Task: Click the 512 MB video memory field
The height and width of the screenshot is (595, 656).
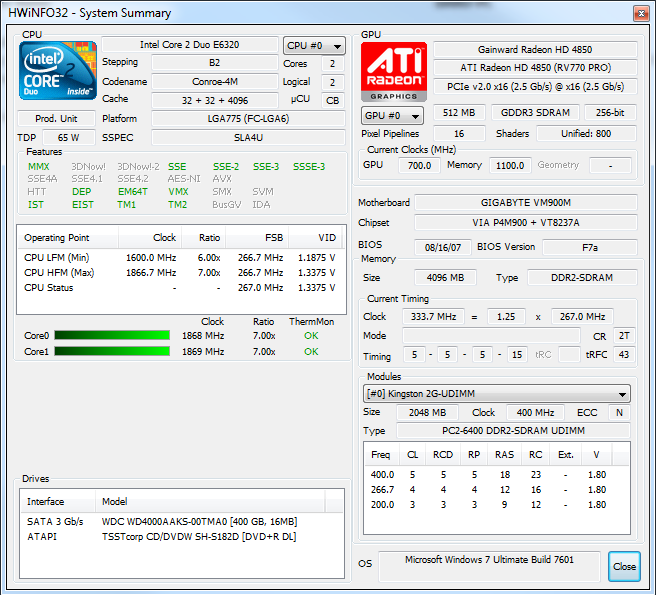Action: click(x=459, y=113)
